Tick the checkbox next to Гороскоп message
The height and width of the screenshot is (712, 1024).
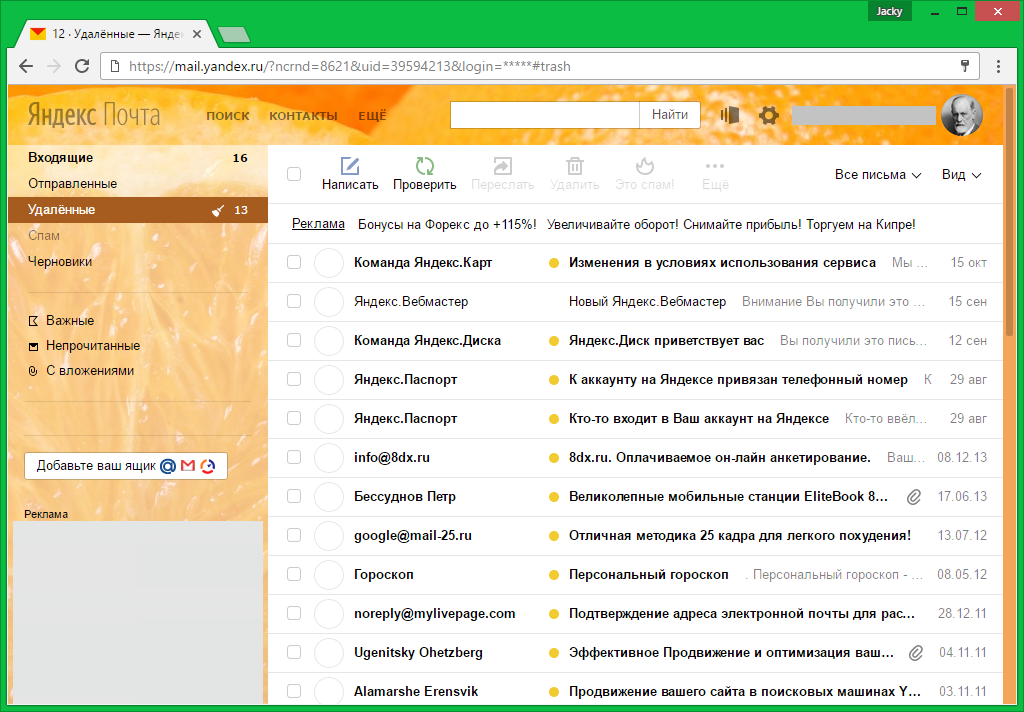294,574
